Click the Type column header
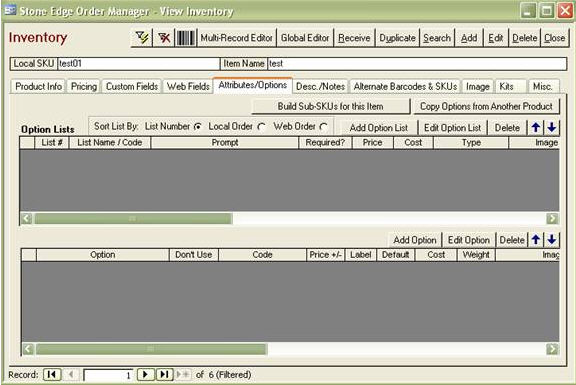576x385 pixels. pos(471,143)
